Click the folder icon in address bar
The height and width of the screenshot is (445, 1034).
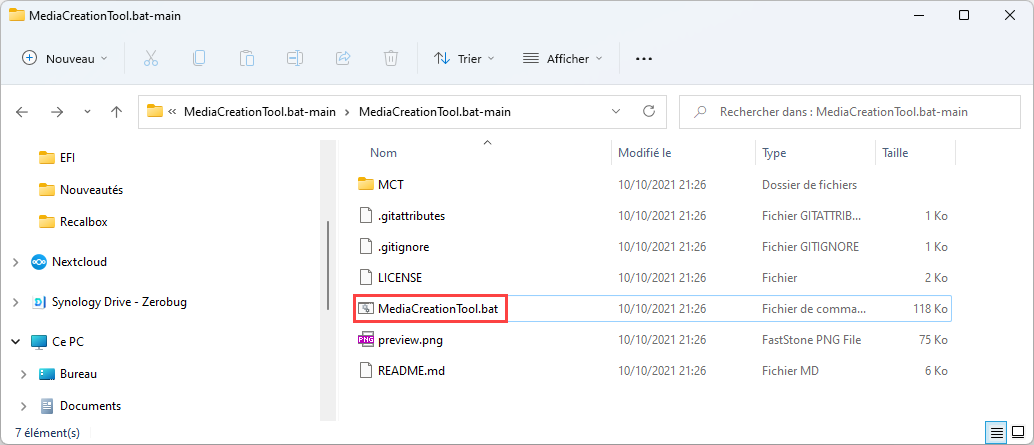pos(155,111)
